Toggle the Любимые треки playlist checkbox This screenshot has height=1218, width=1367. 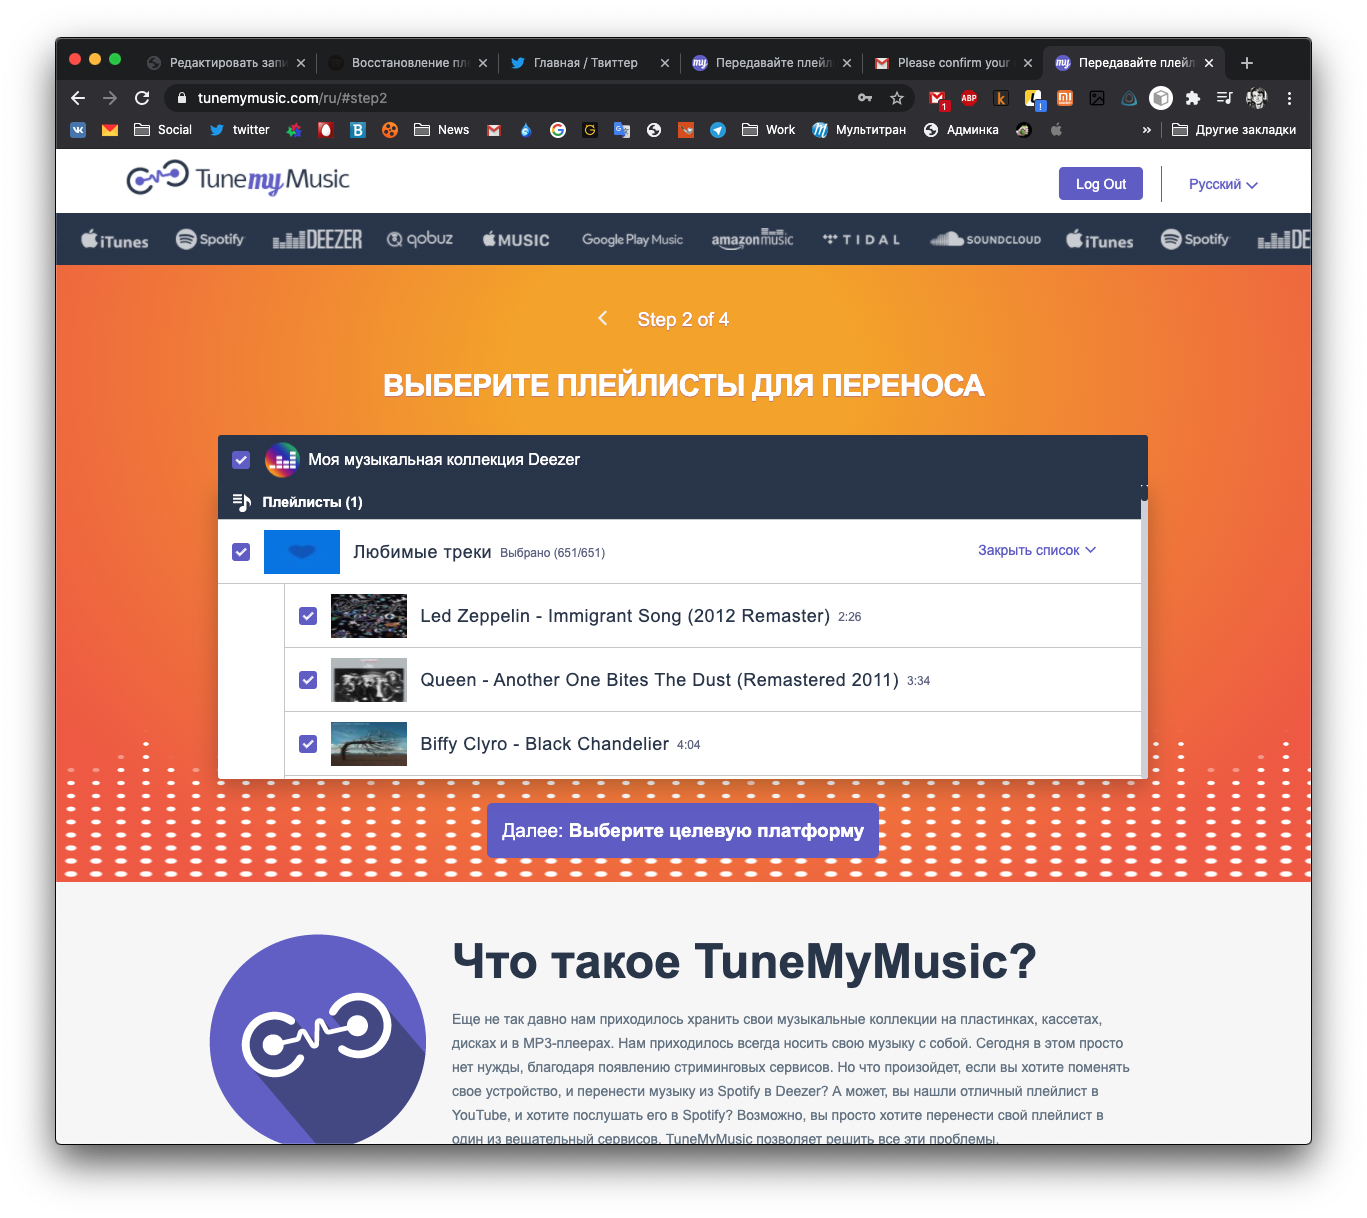click(x=241, y=552)
